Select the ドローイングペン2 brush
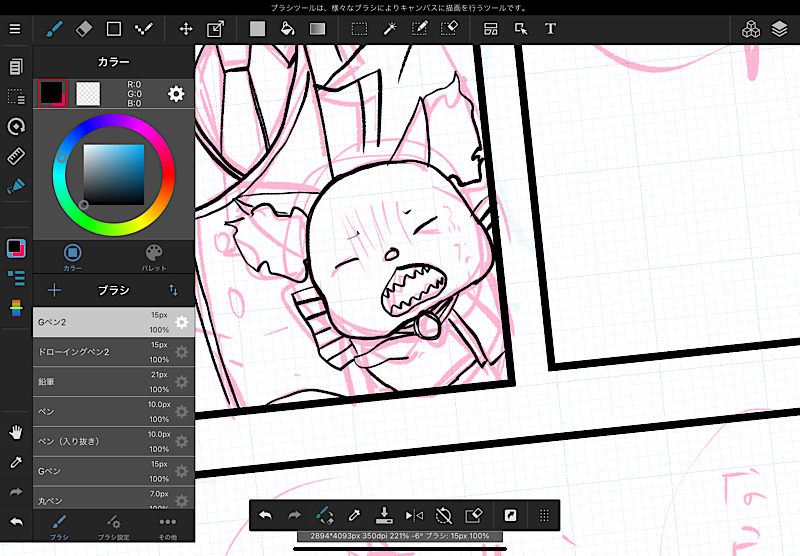The height and width of the screenshot is (556, 800). coord(113,352)
